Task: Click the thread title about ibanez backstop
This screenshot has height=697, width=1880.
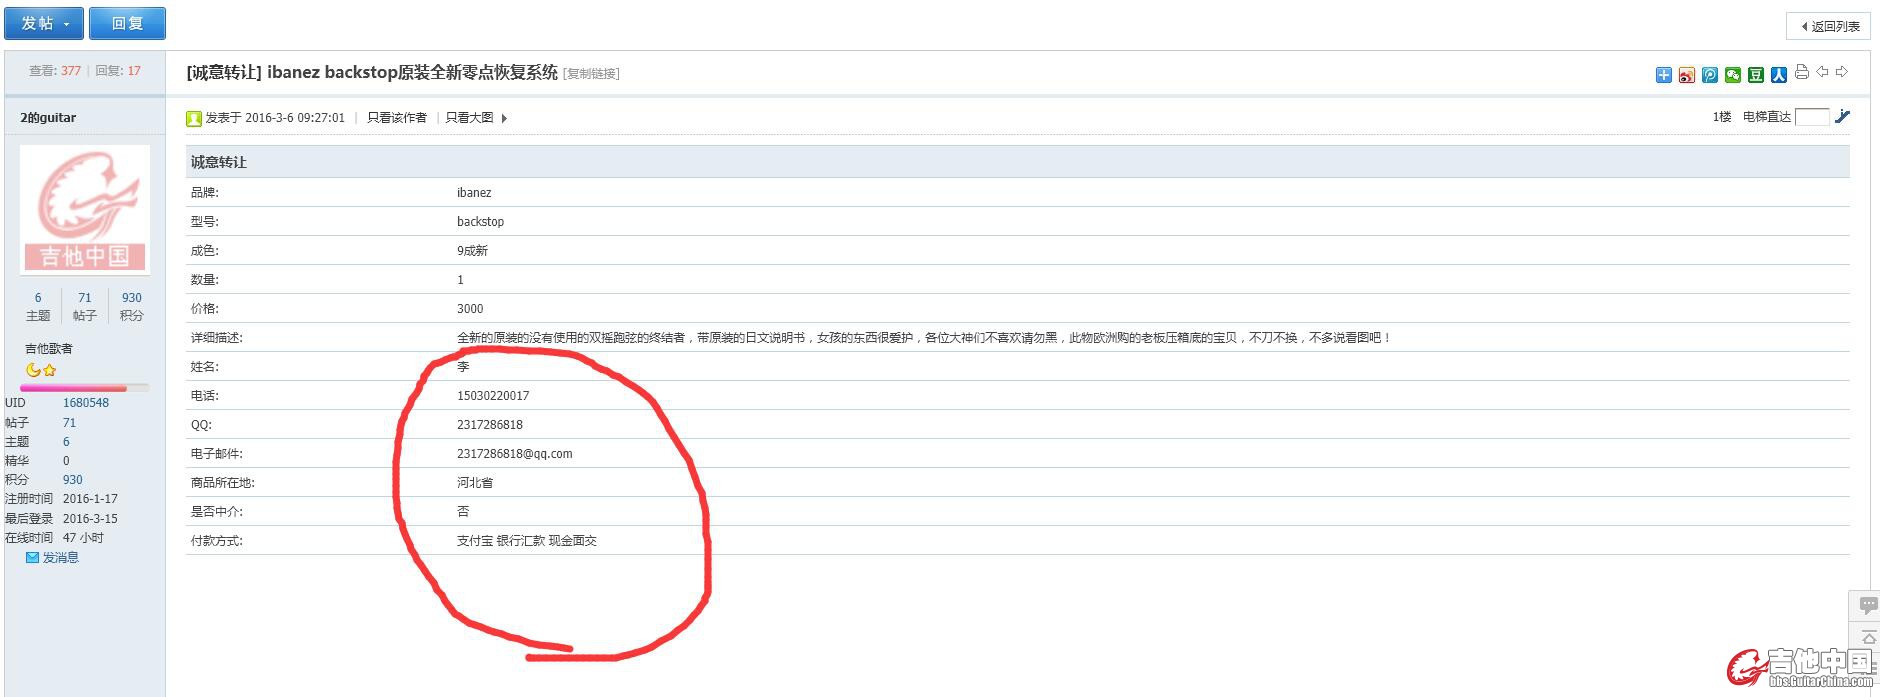Action: click(x=412, y=73)
